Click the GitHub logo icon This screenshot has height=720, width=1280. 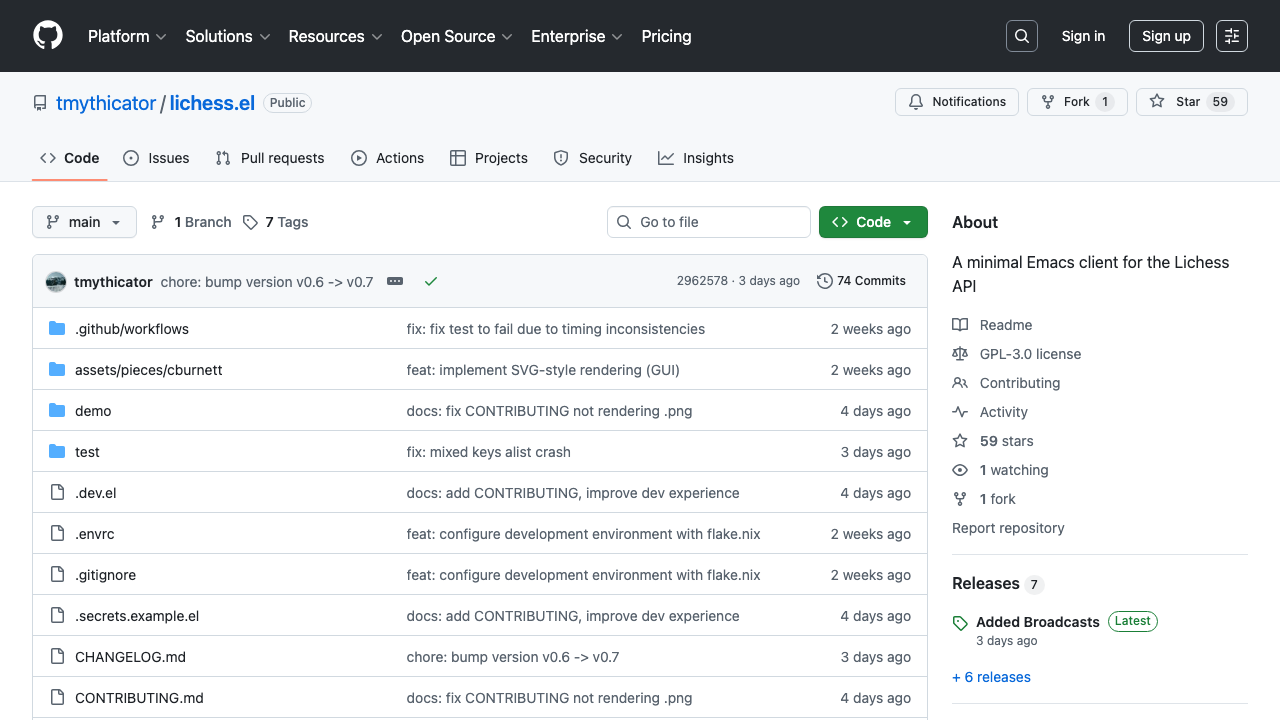point(48,36)
